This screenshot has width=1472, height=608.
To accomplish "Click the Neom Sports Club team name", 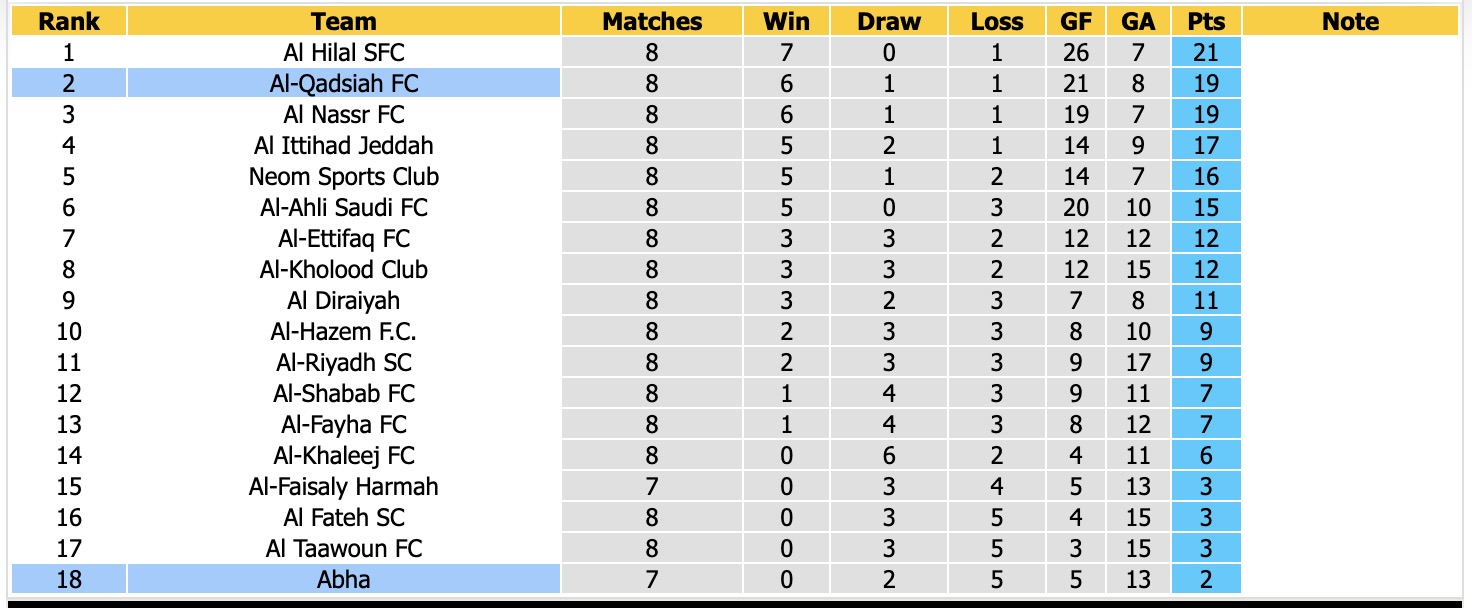I will 344,176.
